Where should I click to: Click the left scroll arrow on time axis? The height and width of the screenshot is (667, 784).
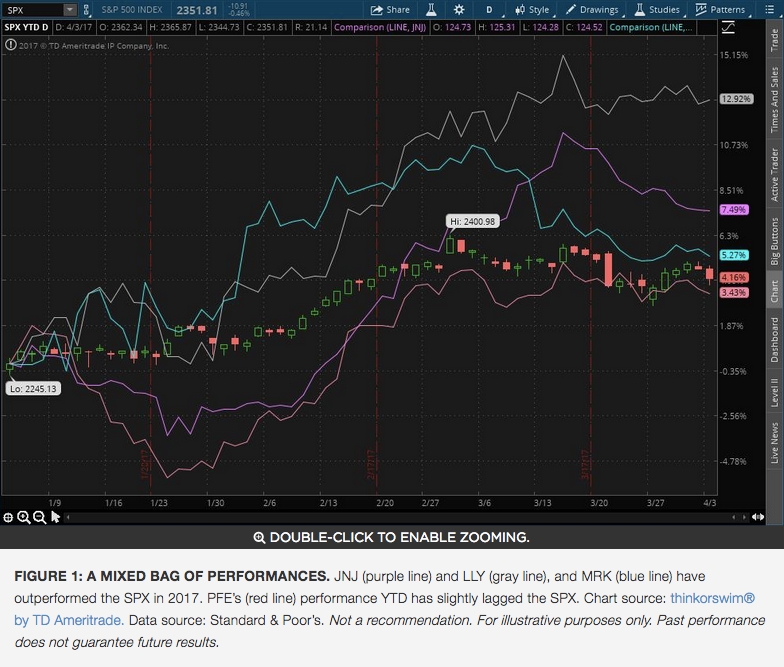68,518
